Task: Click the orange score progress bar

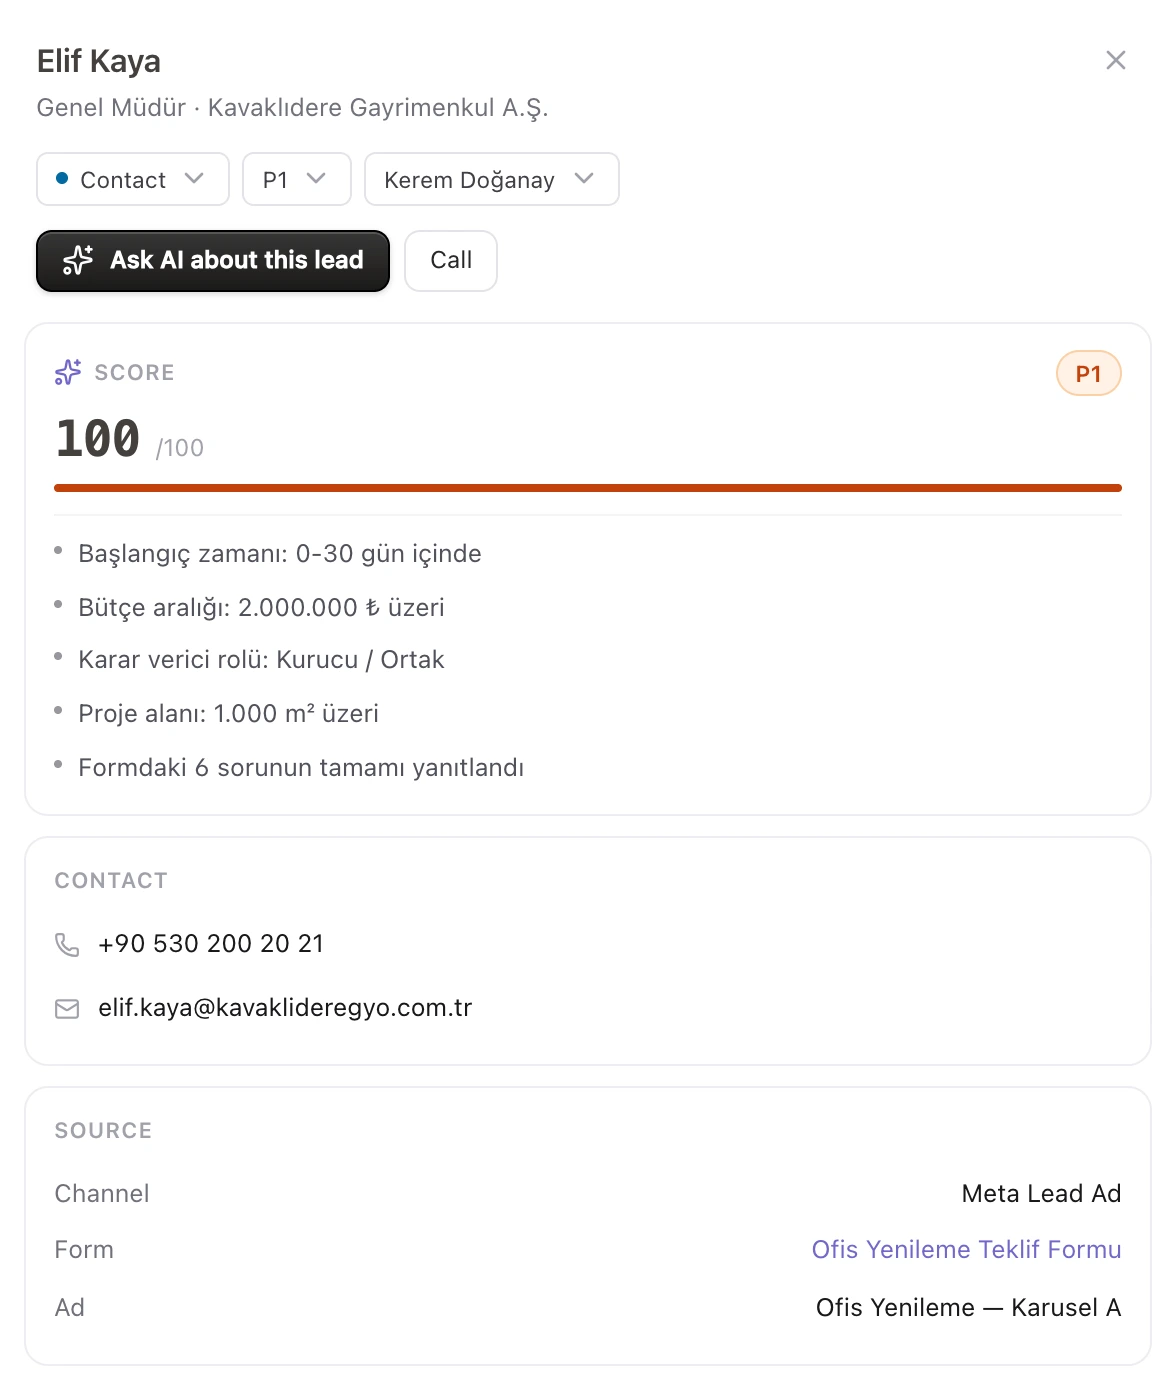Action: click(588, 488)
